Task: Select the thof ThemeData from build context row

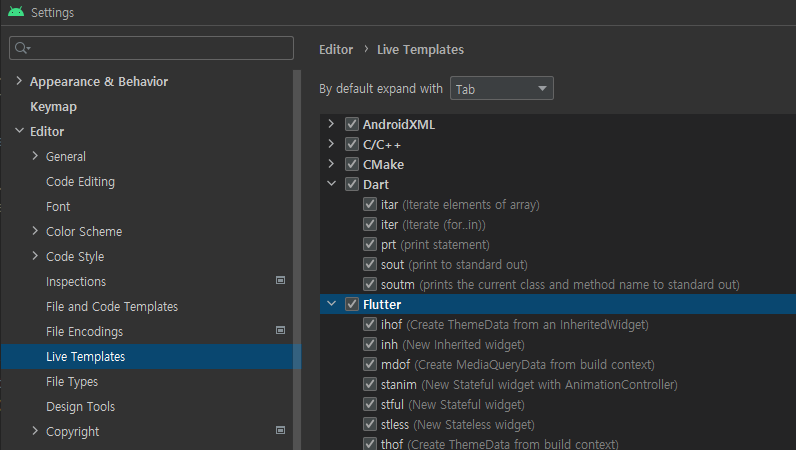Action: point(500,444)
